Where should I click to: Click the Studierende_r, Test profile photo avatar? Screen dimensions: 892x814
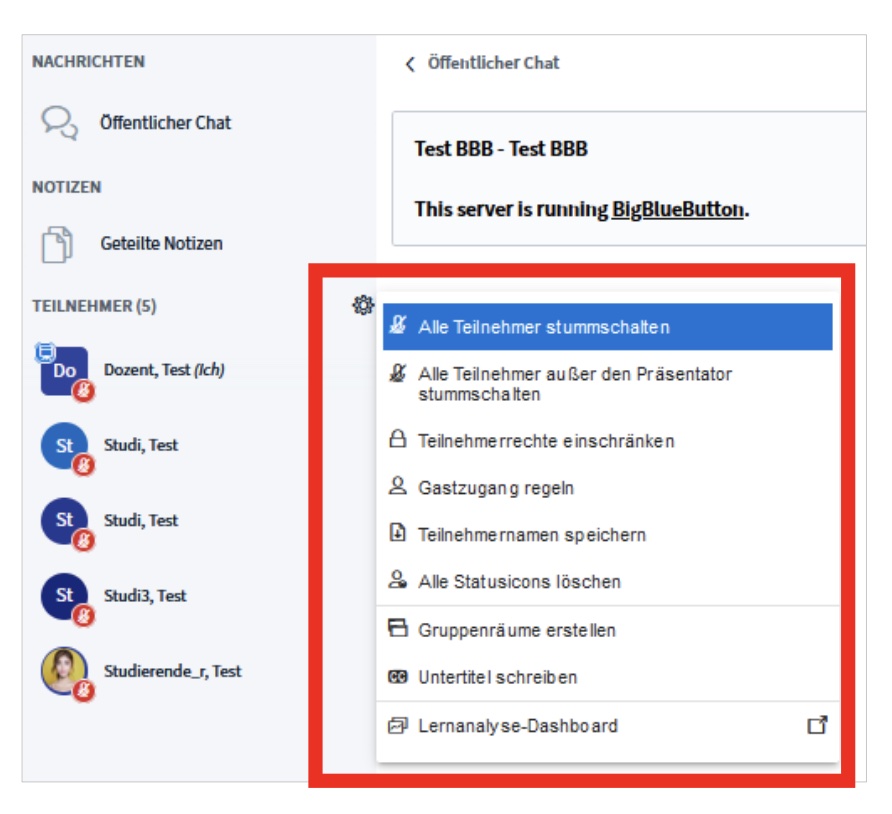(65, 671)
